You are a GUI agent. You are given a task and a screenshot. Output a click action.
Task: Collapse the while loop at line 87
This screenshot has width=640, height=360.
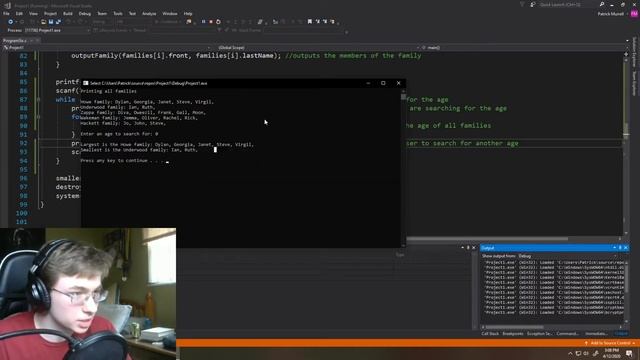click(38, 99)
